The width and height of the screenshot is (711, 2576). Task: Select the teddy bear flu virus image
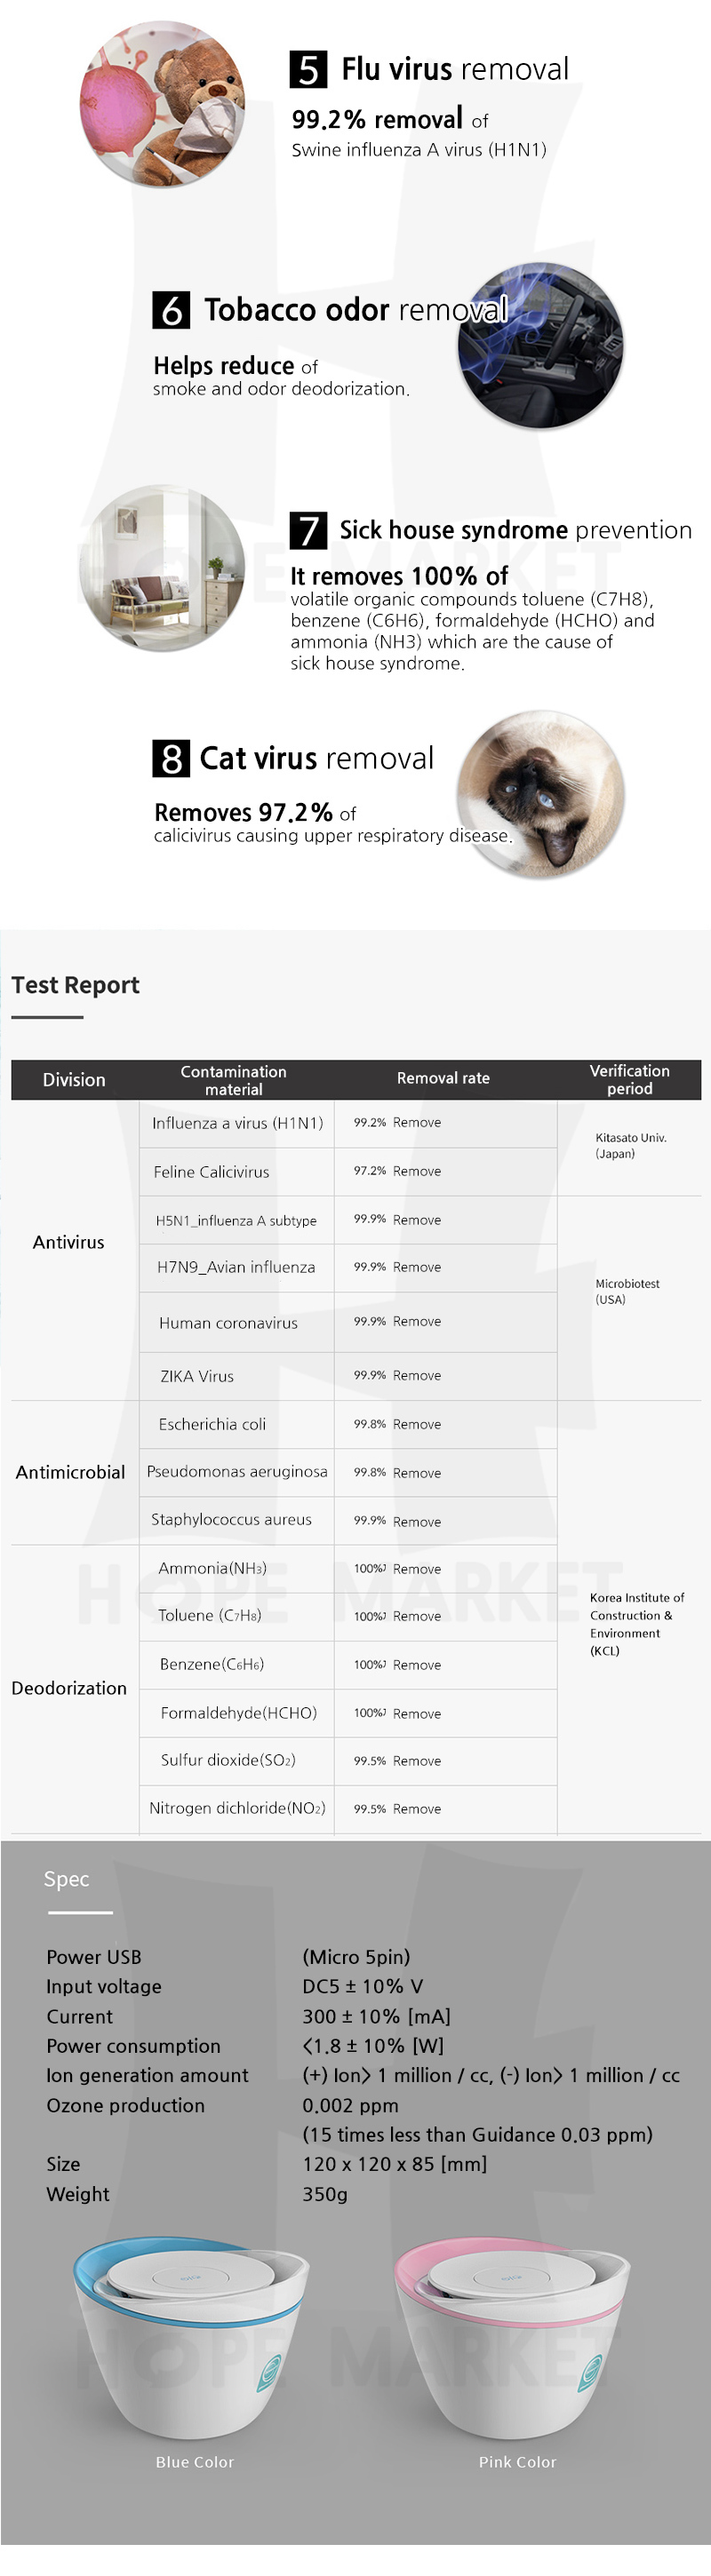click(x=163, y=104)
